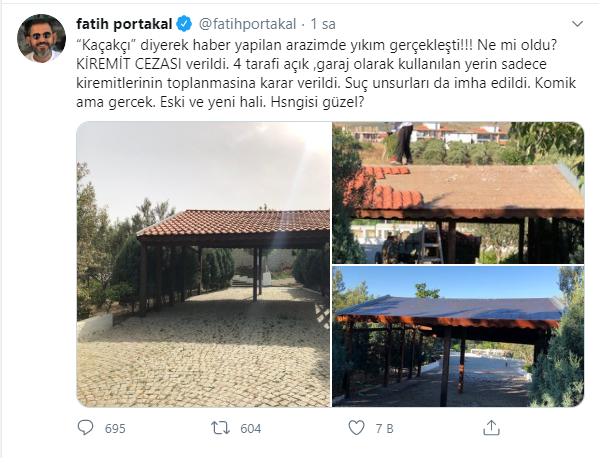This screenshot has height=458, width=599.
Task: Click the tweet text starting with “Kaçakçı”
Action: pos(327,73)
